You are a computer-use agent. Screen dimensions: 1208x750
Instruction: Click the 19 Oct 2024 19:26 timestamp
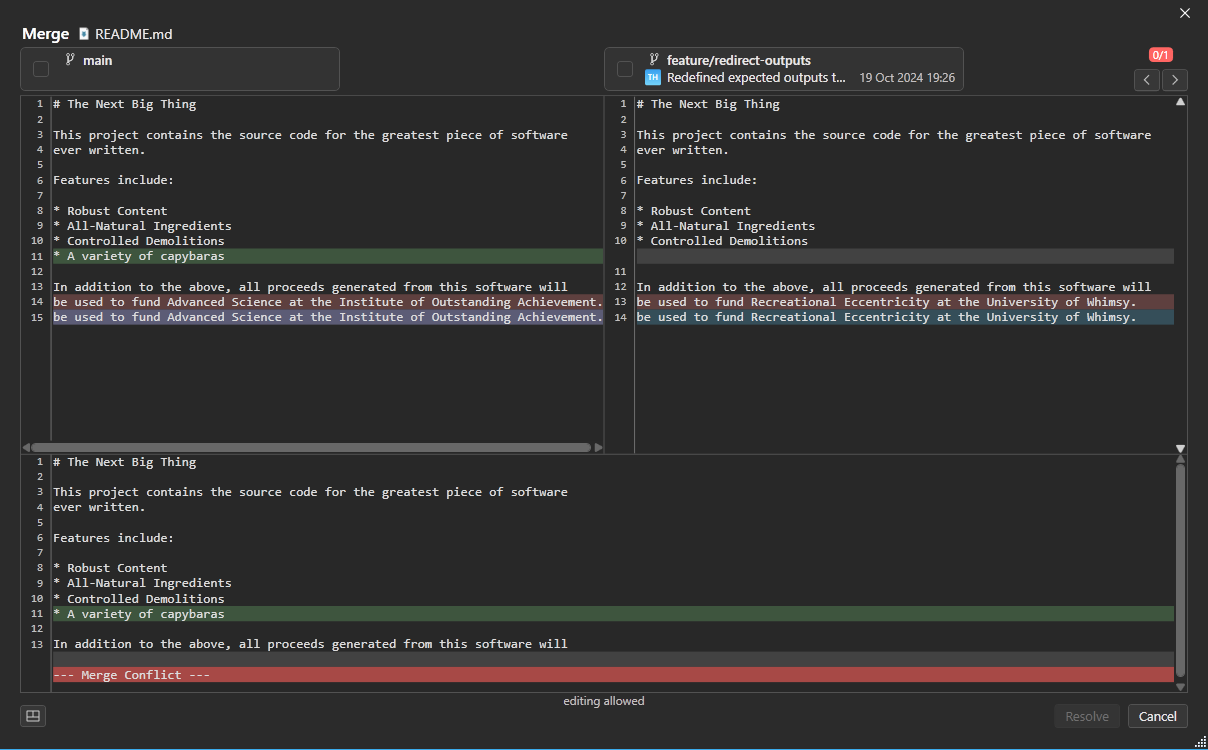[x=907, y=77]
